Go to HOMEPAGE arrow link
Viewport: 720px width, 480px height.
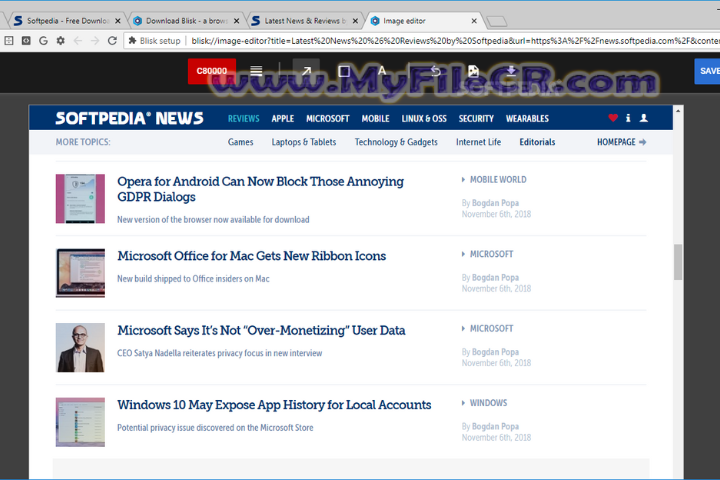pyautogui.click(x=621, y=142)
